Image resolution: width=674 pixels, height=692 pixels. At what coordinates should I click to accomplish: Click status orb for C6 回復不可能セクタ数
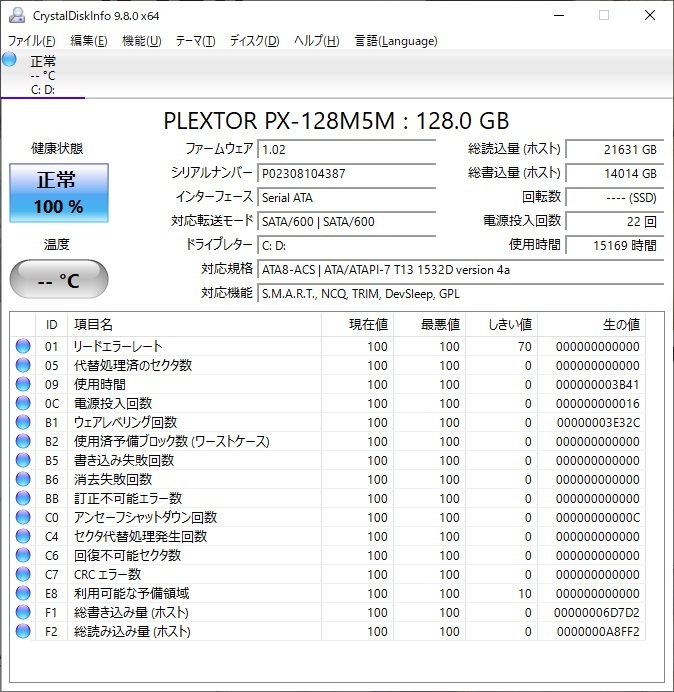click(23, 555)
